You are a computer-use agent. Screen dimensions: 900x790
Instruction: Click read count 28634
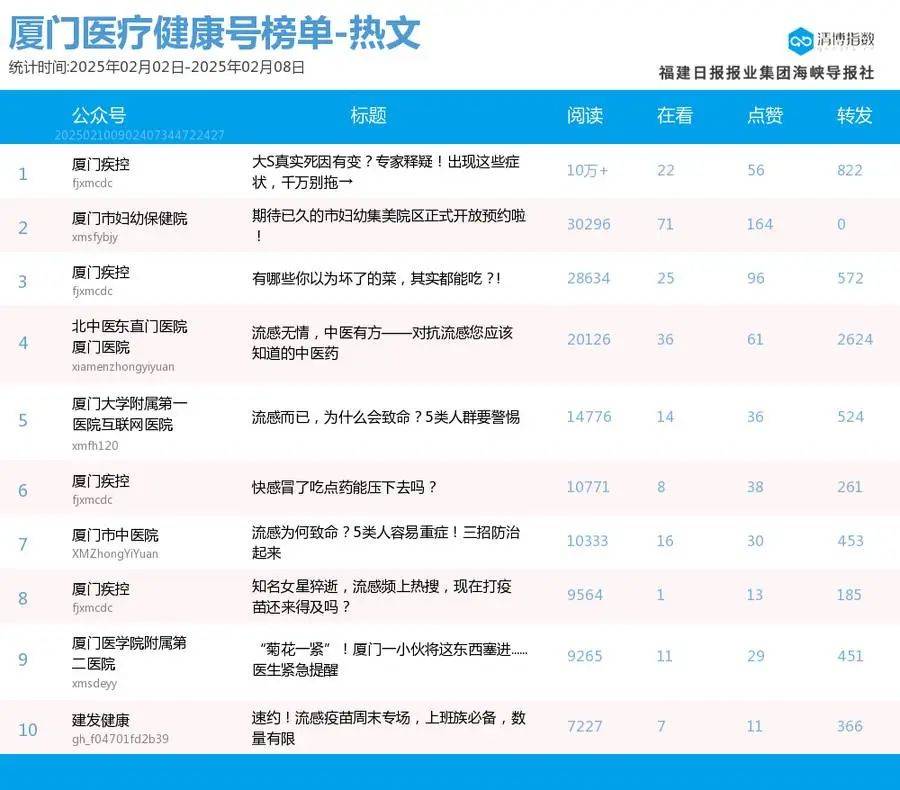click(588, 278)
